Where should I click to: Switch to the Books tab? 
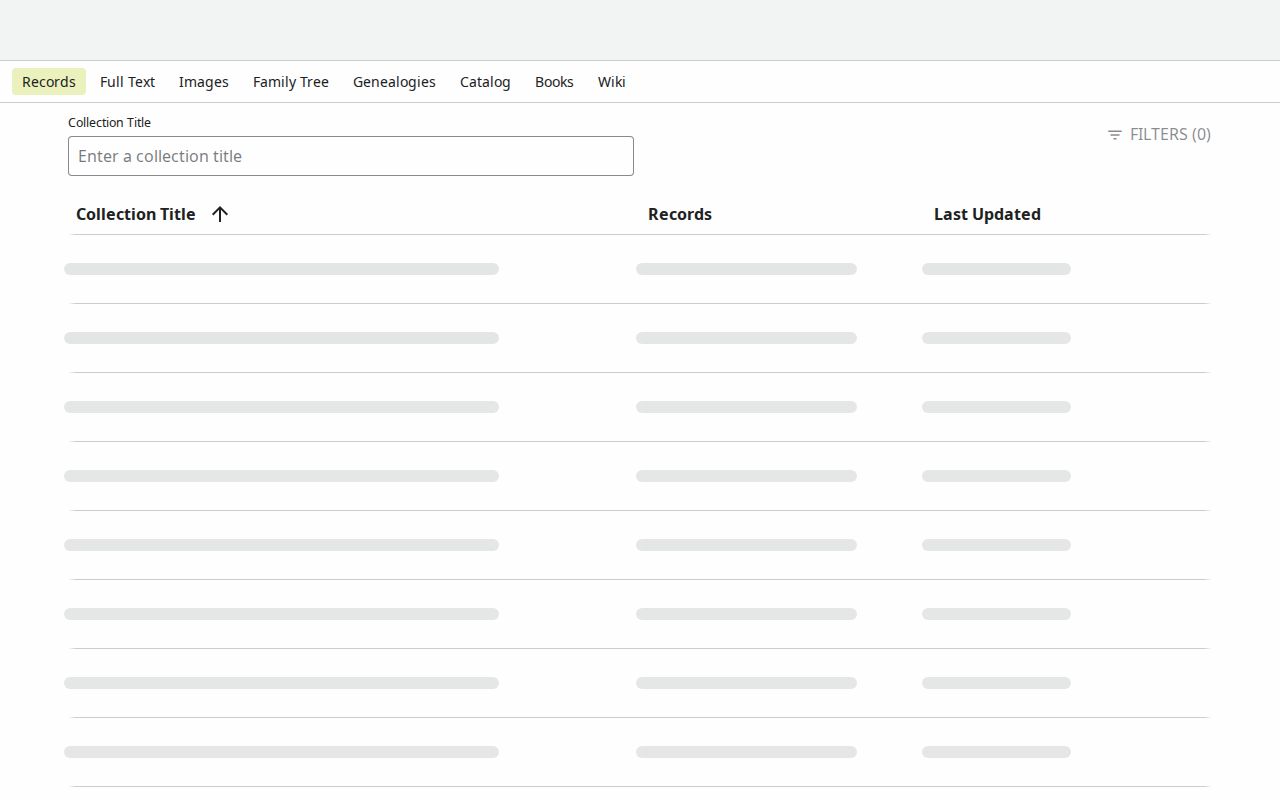[x=554, y=82]
